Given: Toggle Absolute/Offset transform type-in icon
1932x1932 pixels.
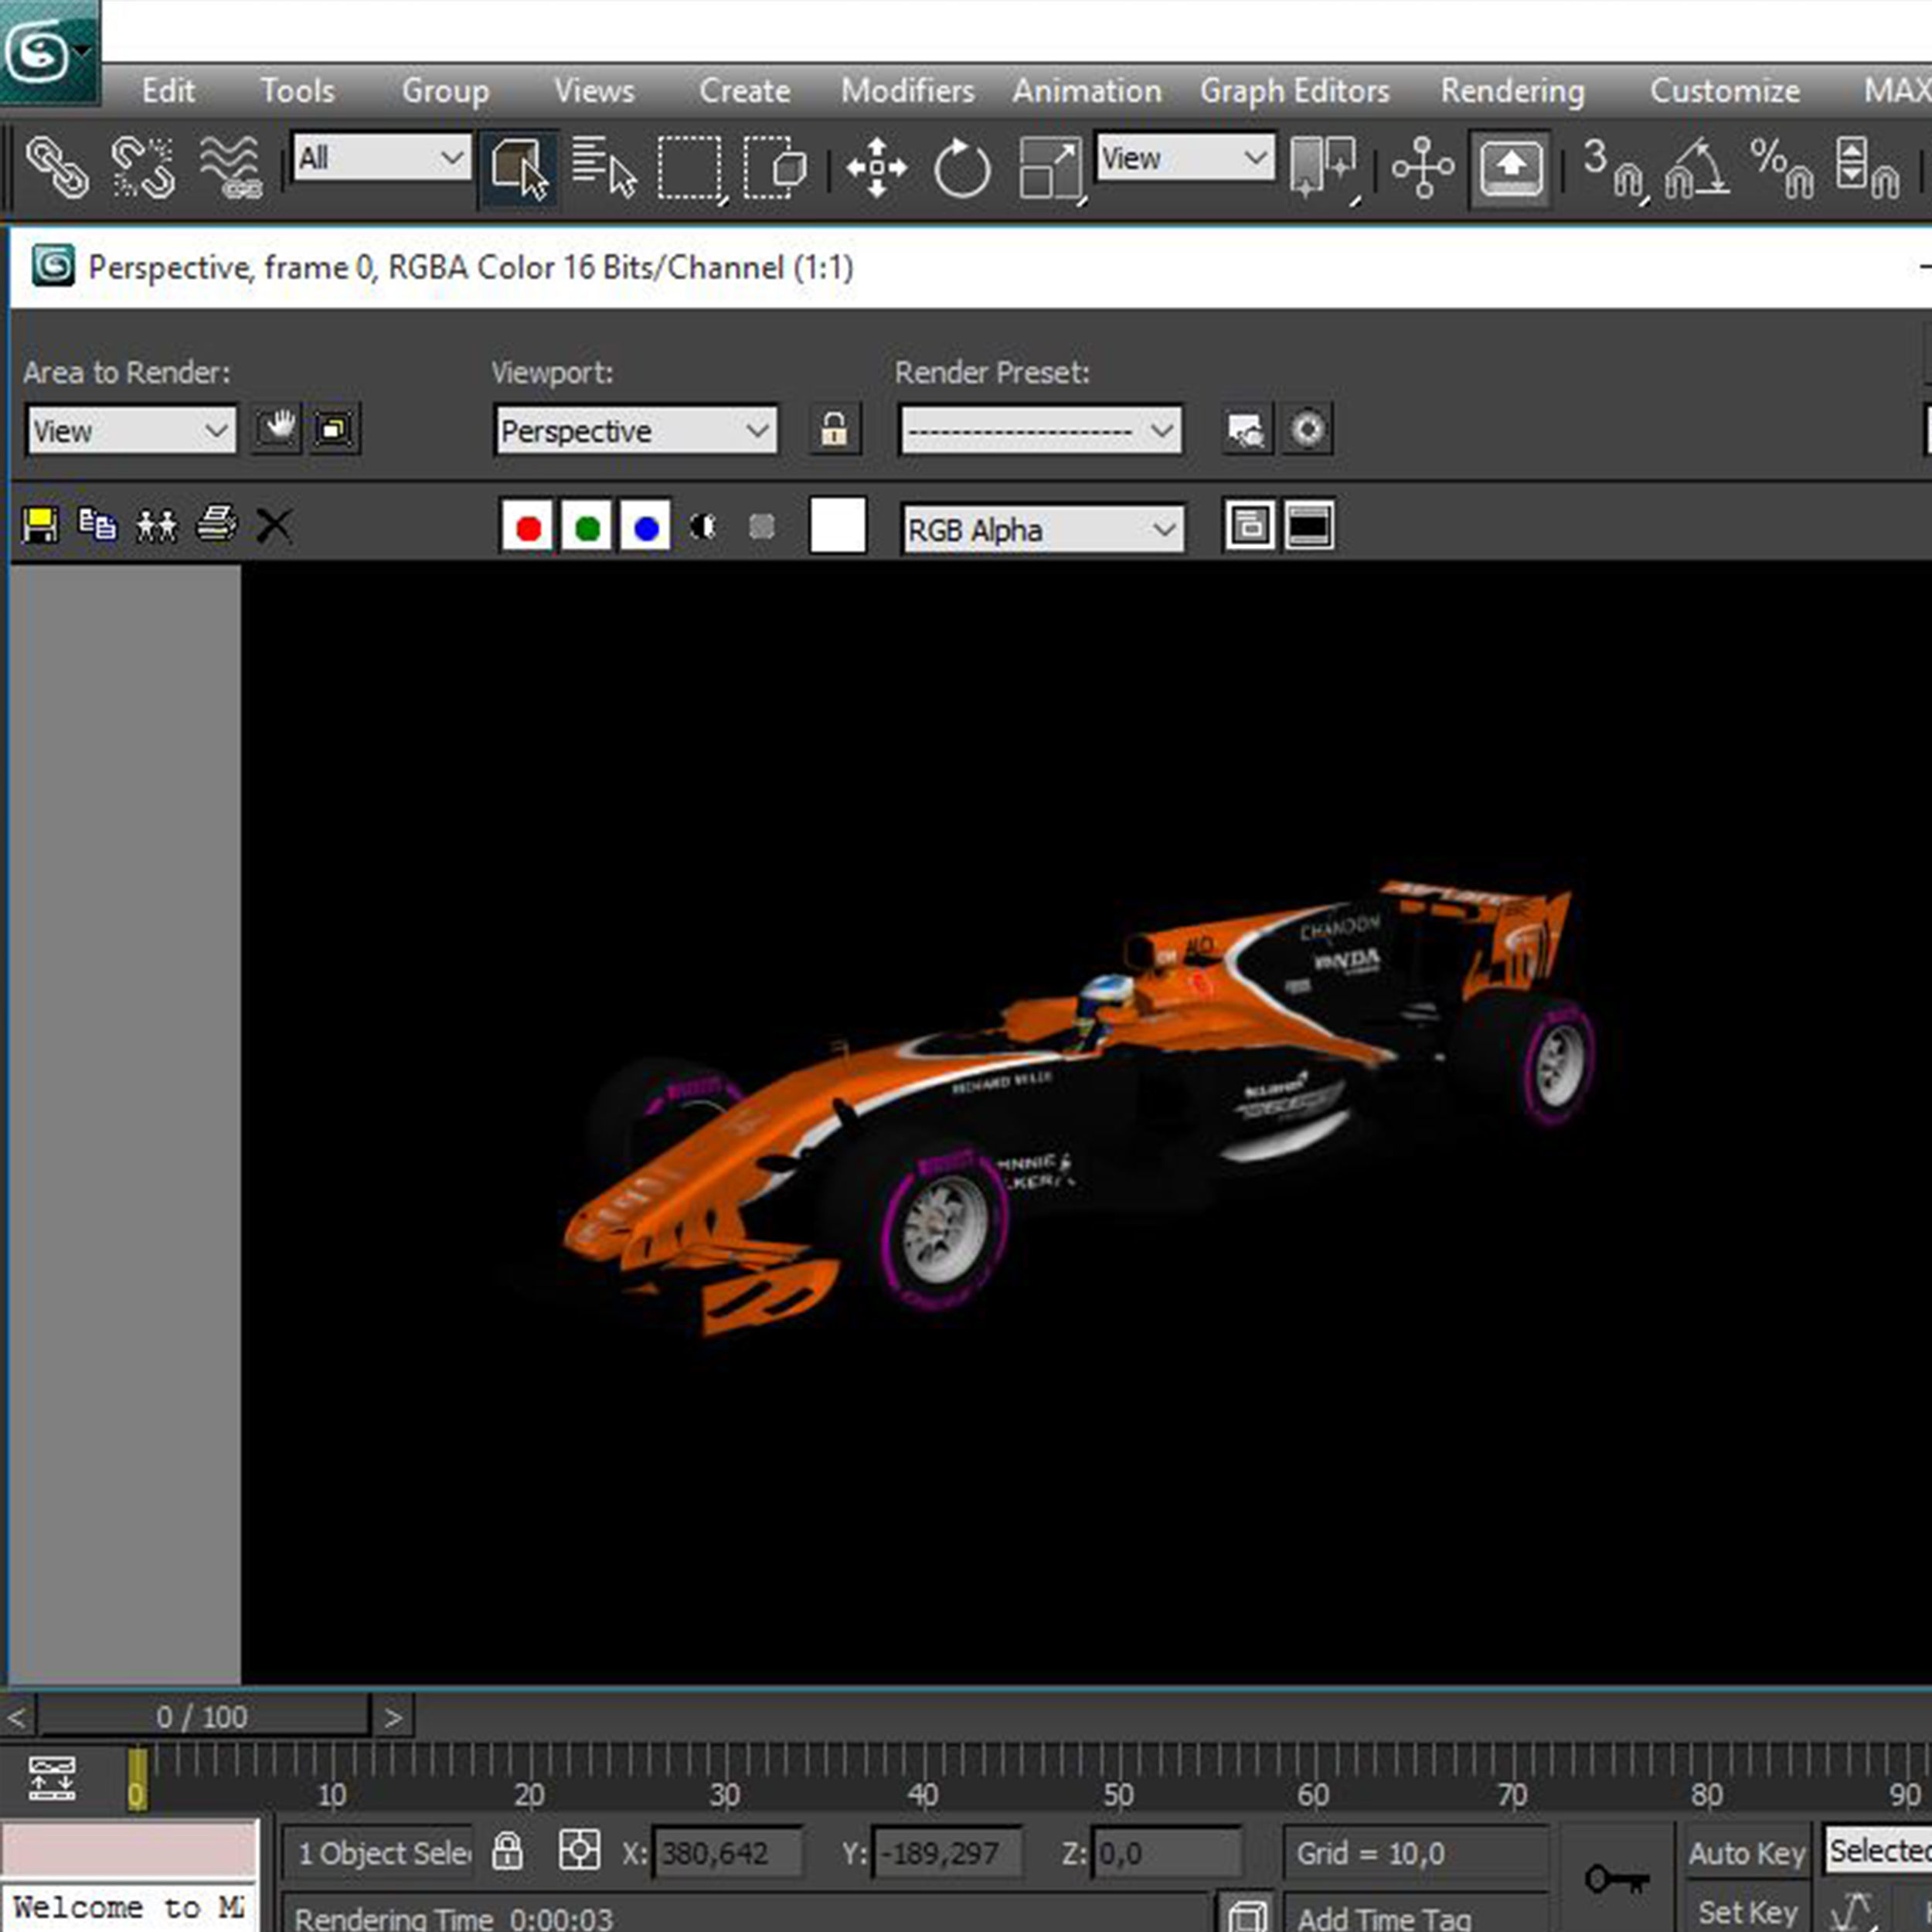Looking at the screenshot, I should [x=579, y=1852].
